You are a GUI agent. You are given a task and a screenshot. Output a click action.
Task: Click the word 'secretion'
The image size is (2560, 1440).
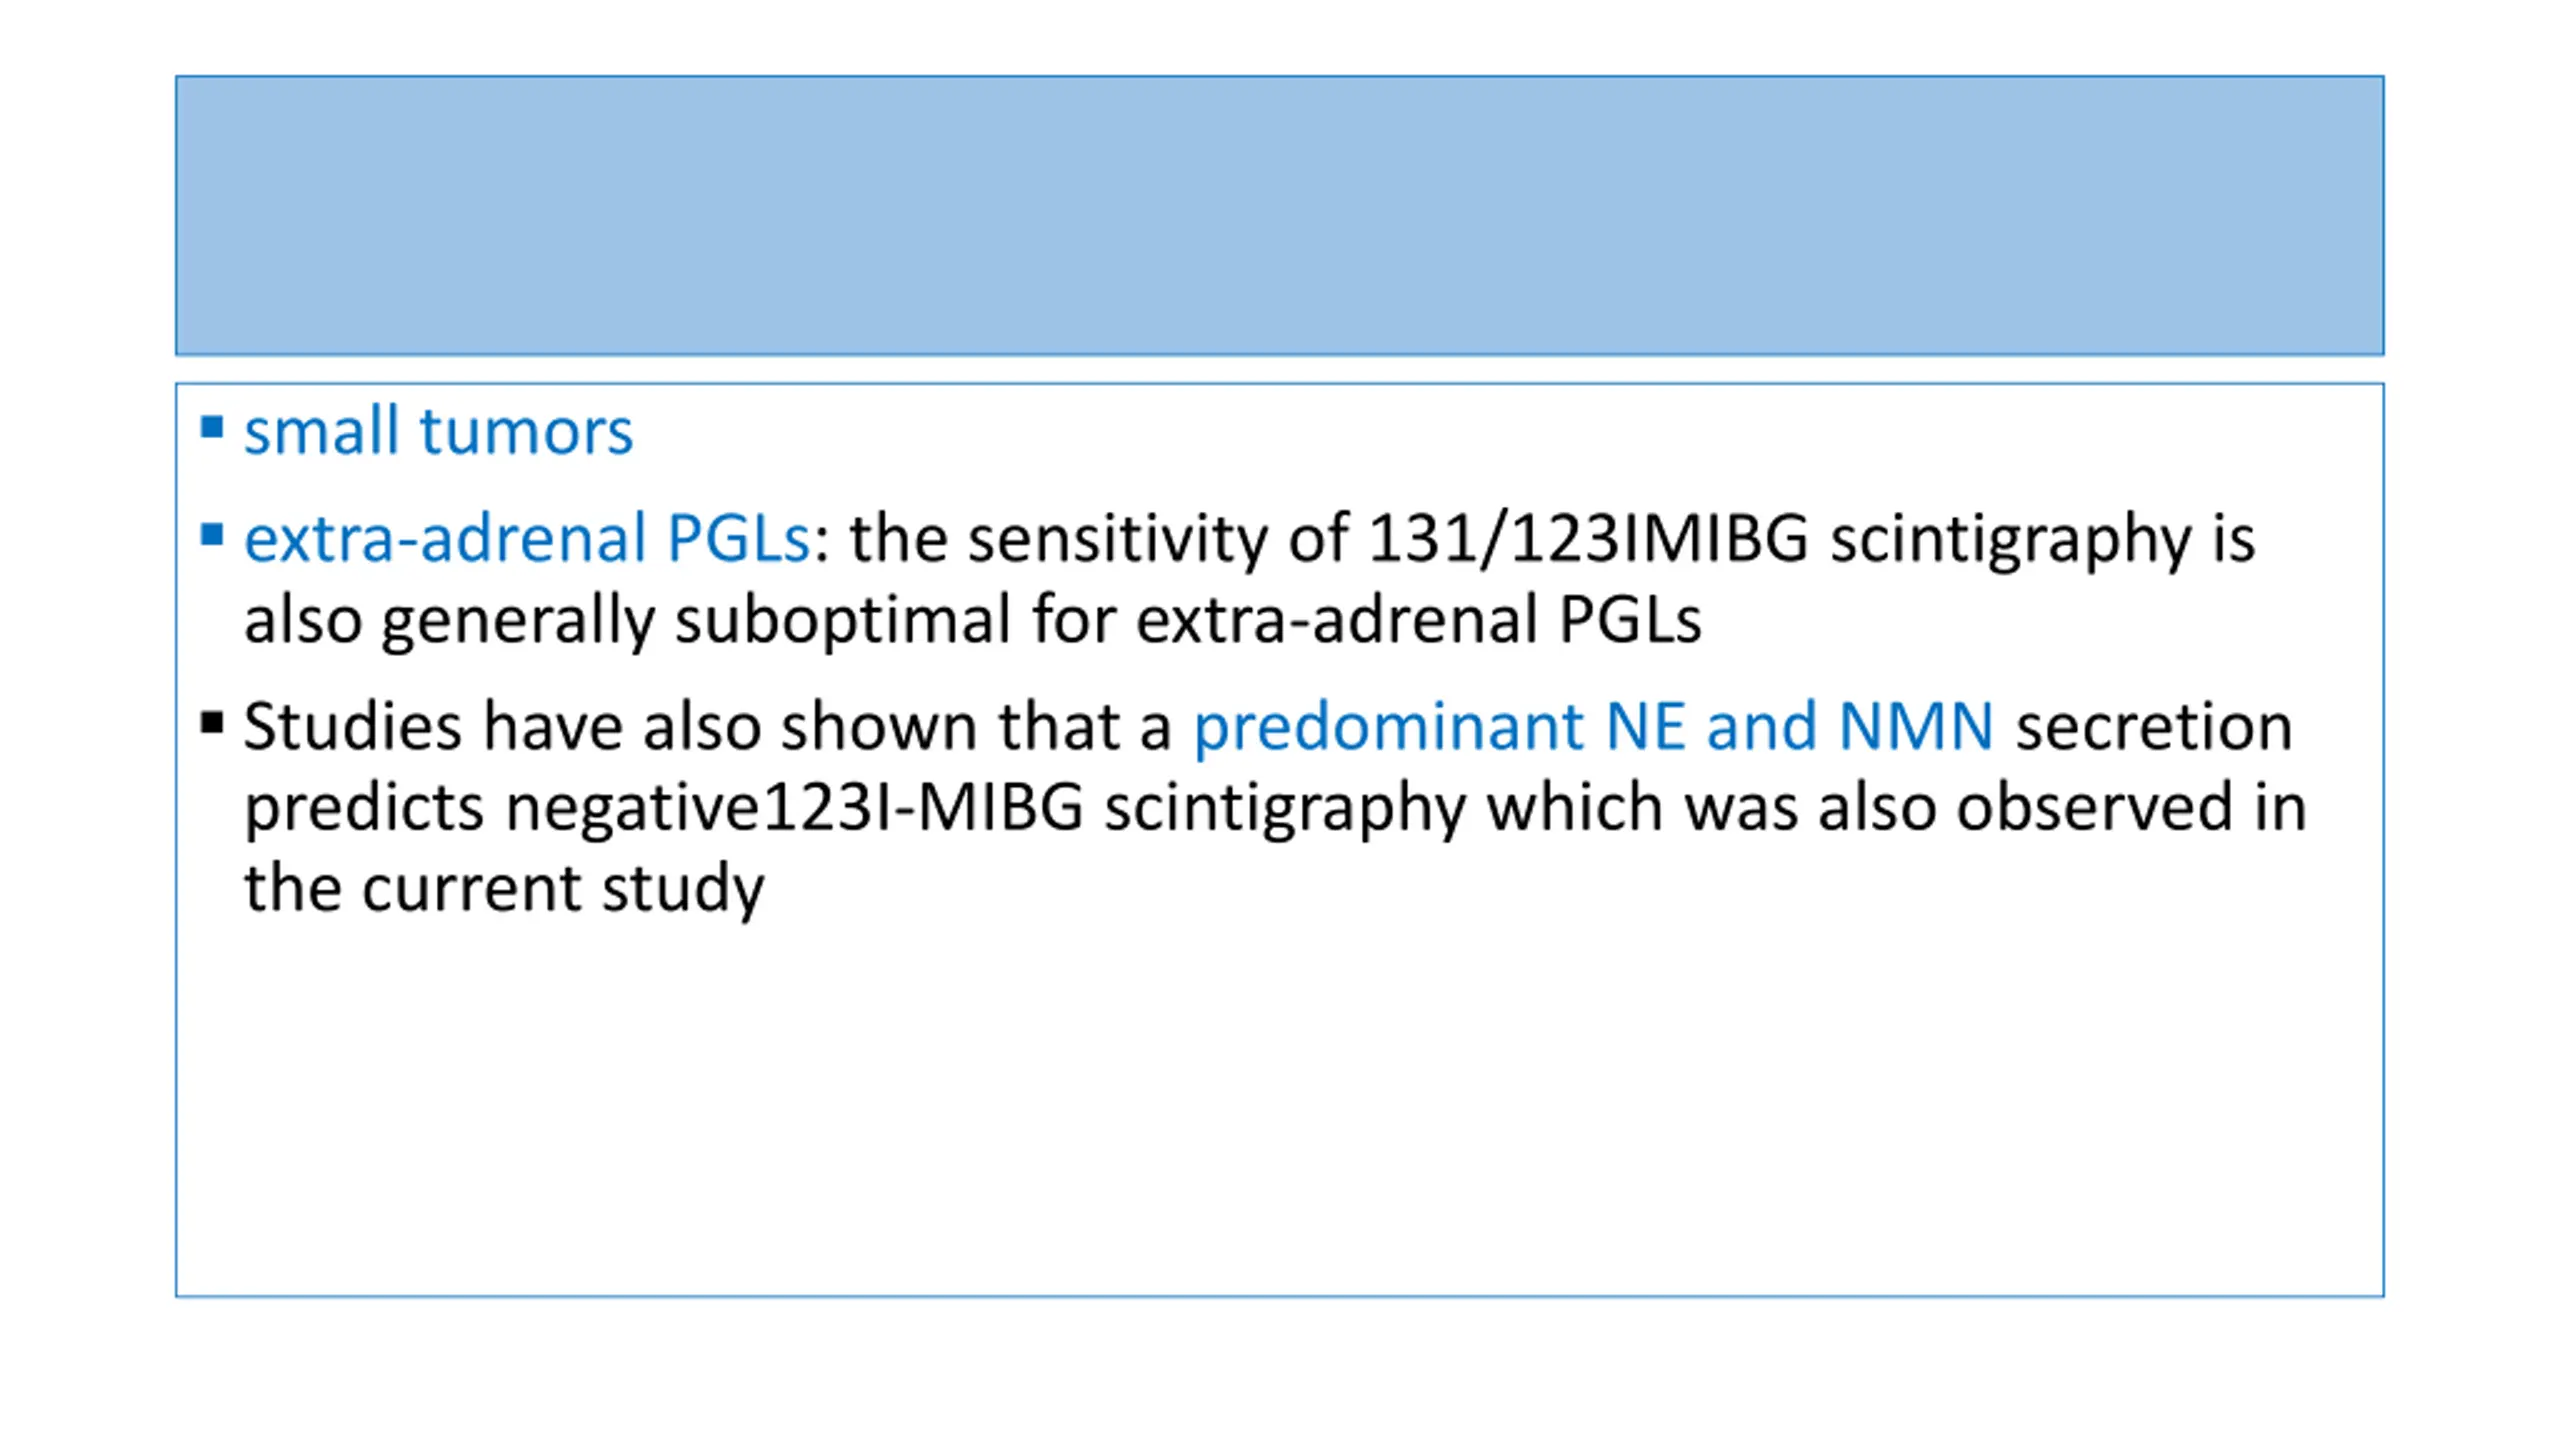2154,726
